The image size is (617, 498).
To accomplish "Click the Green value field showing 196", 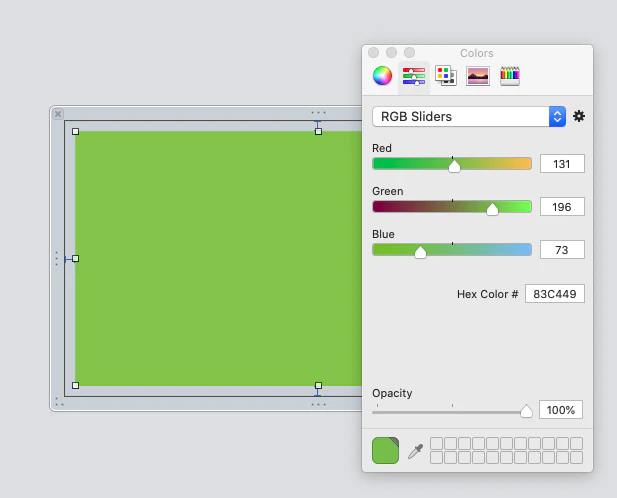I will coord(562,207).
